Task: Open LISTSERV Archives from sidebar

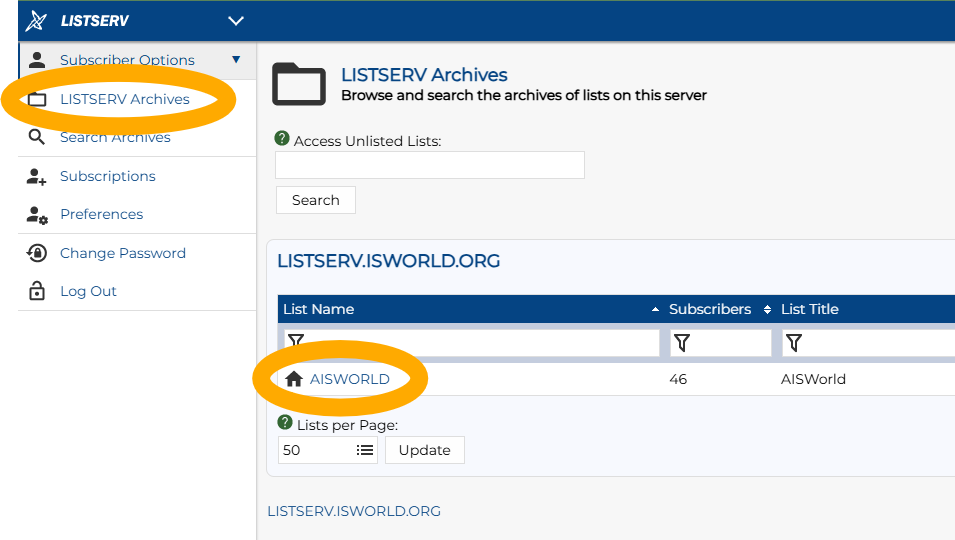Action: coord(124,99)
